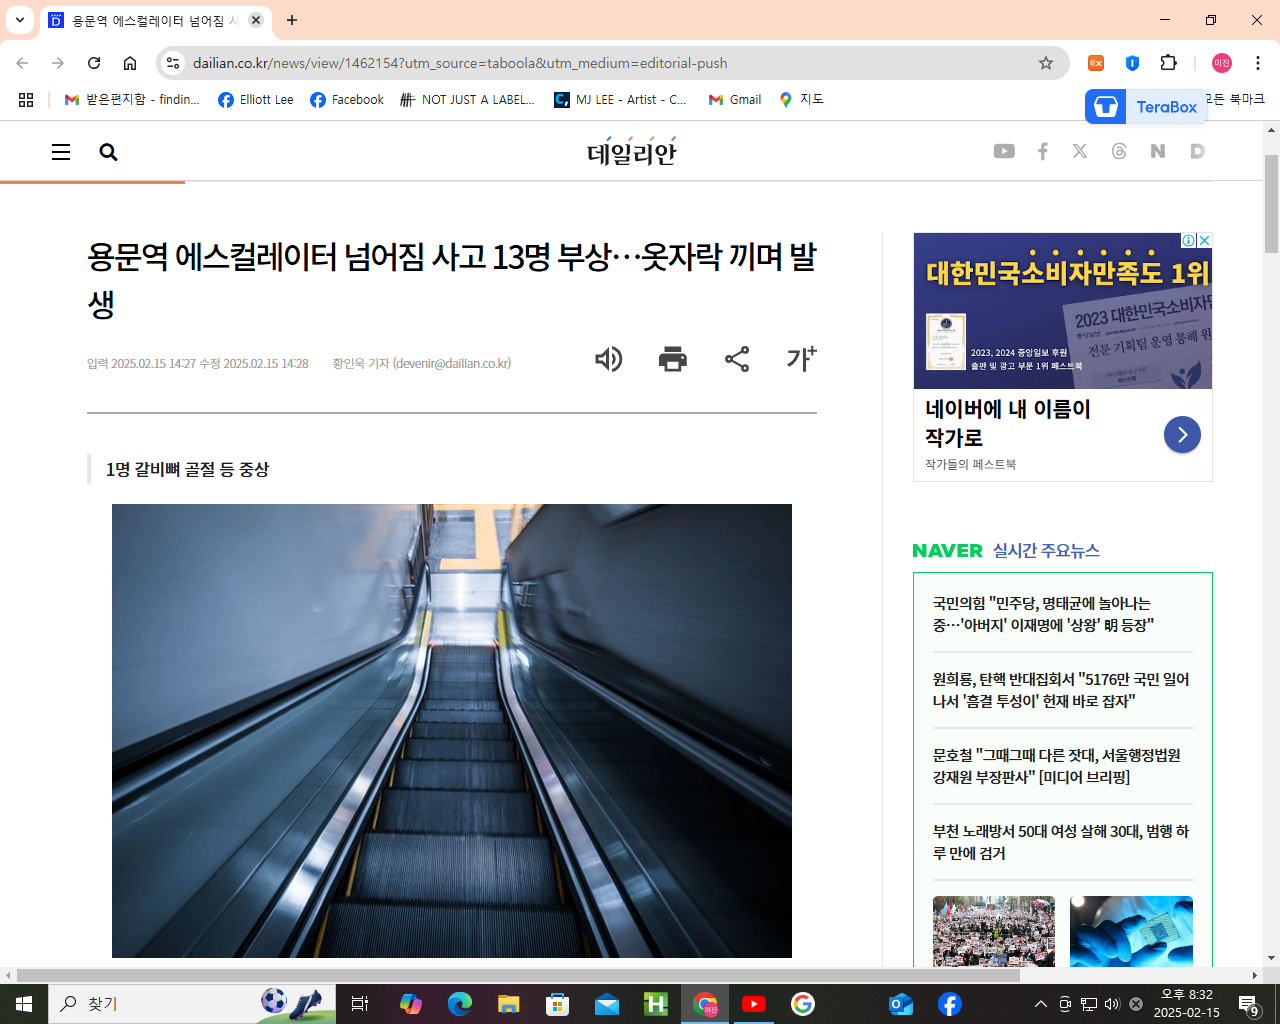Open the protest crowd news thumbnail
1280x1024 pixels.
[x=994, y=931]
